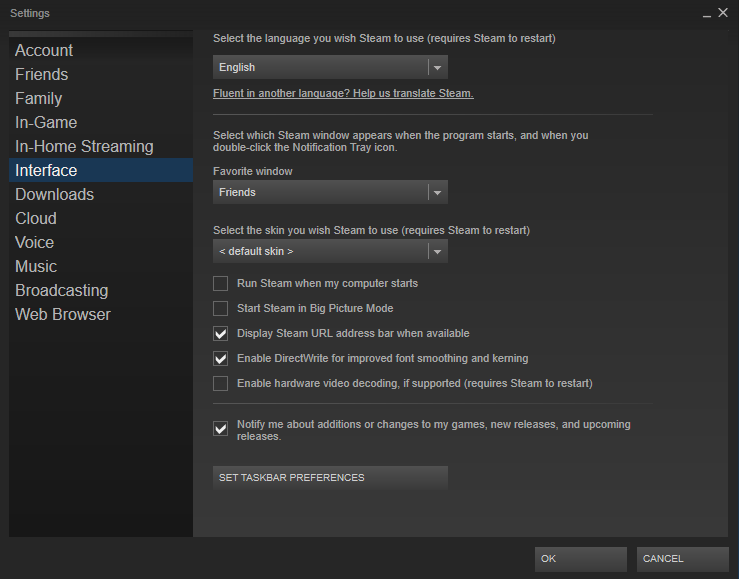The image size is (739, 579).
Task: Go to Cloud settings
Action: 101,219
